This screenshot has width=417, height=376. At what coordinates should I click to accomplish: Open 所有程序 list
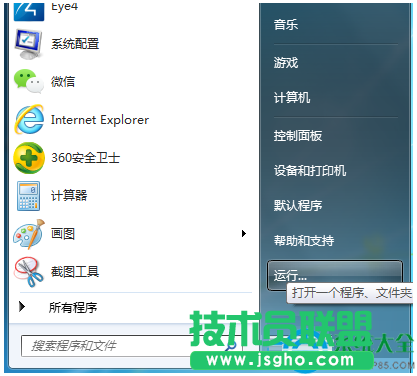73,307
